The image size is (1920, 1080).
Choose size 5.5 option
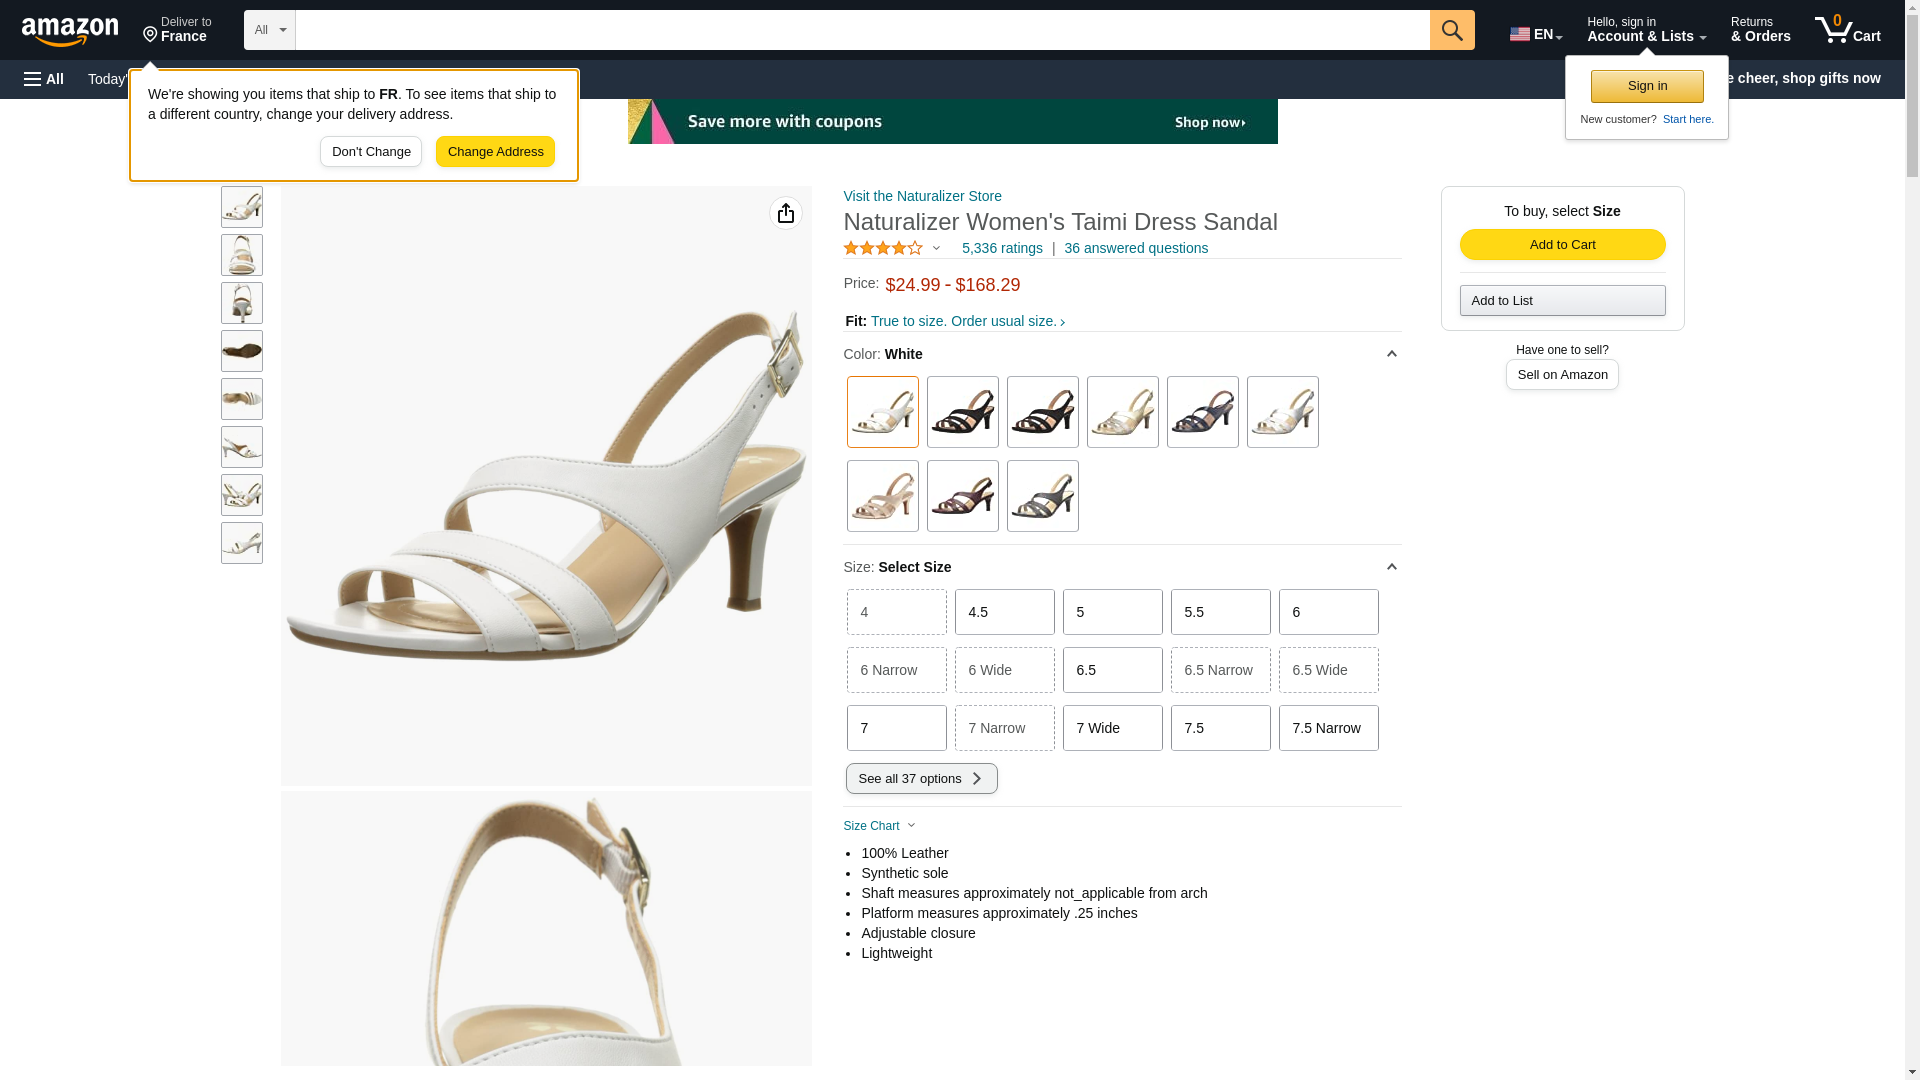tap(1220, 612)
